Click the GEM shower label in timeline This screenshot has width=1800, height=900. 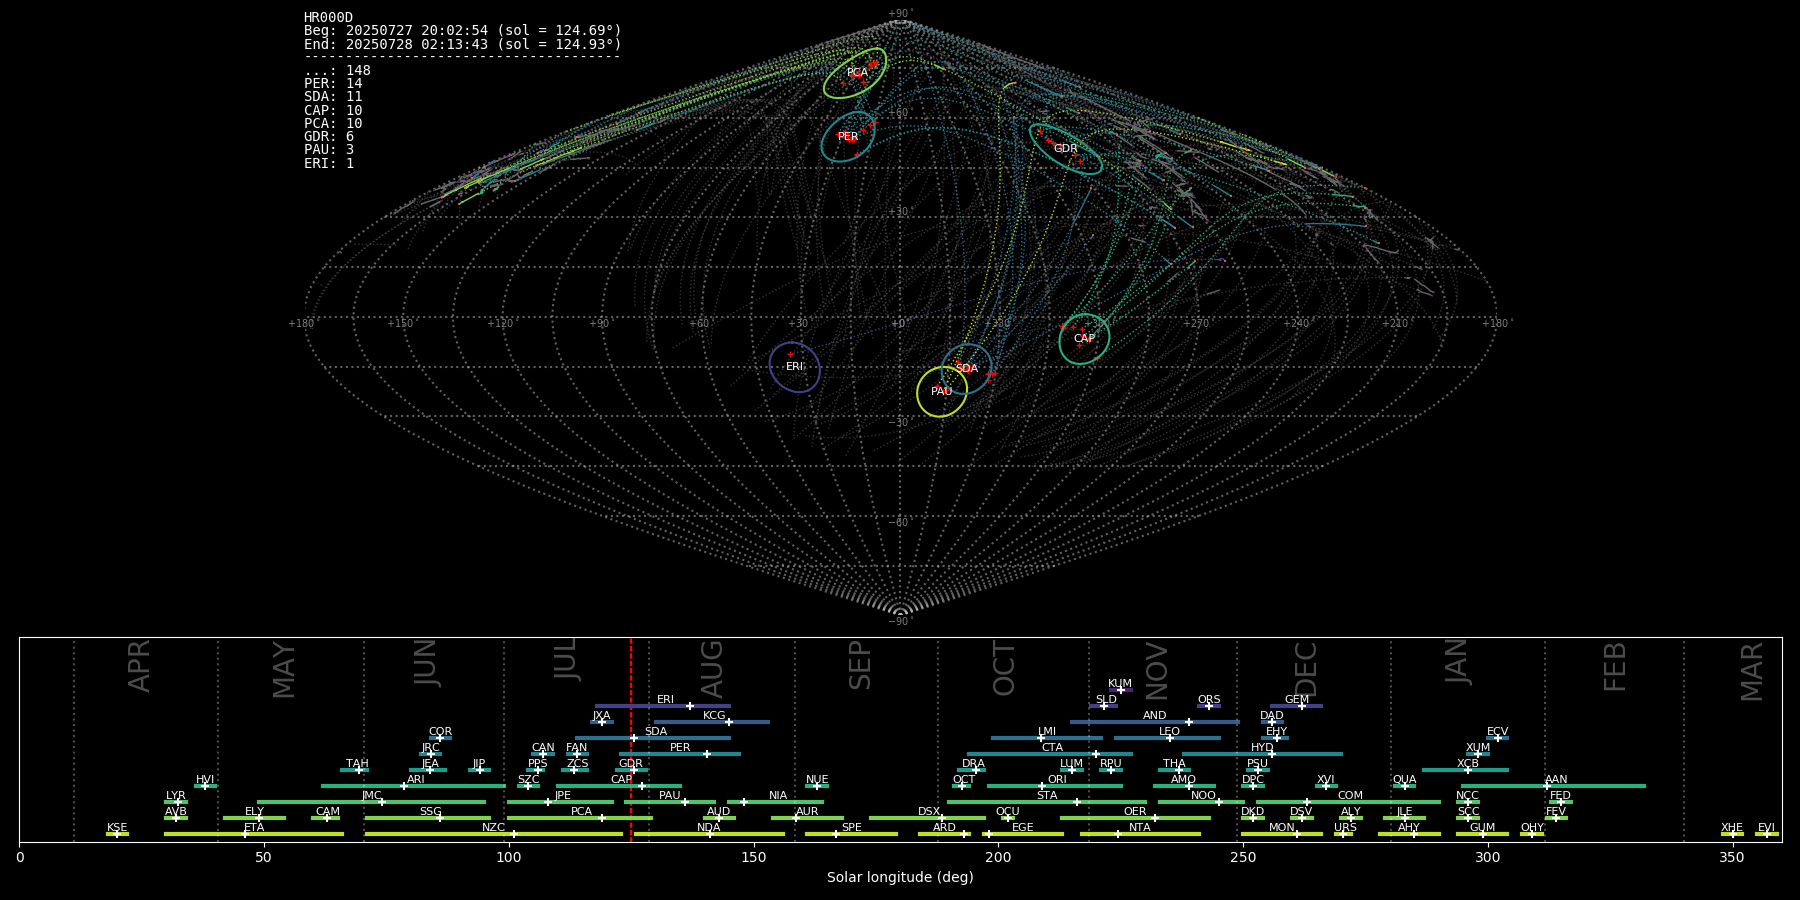[x=1297, y=700]
